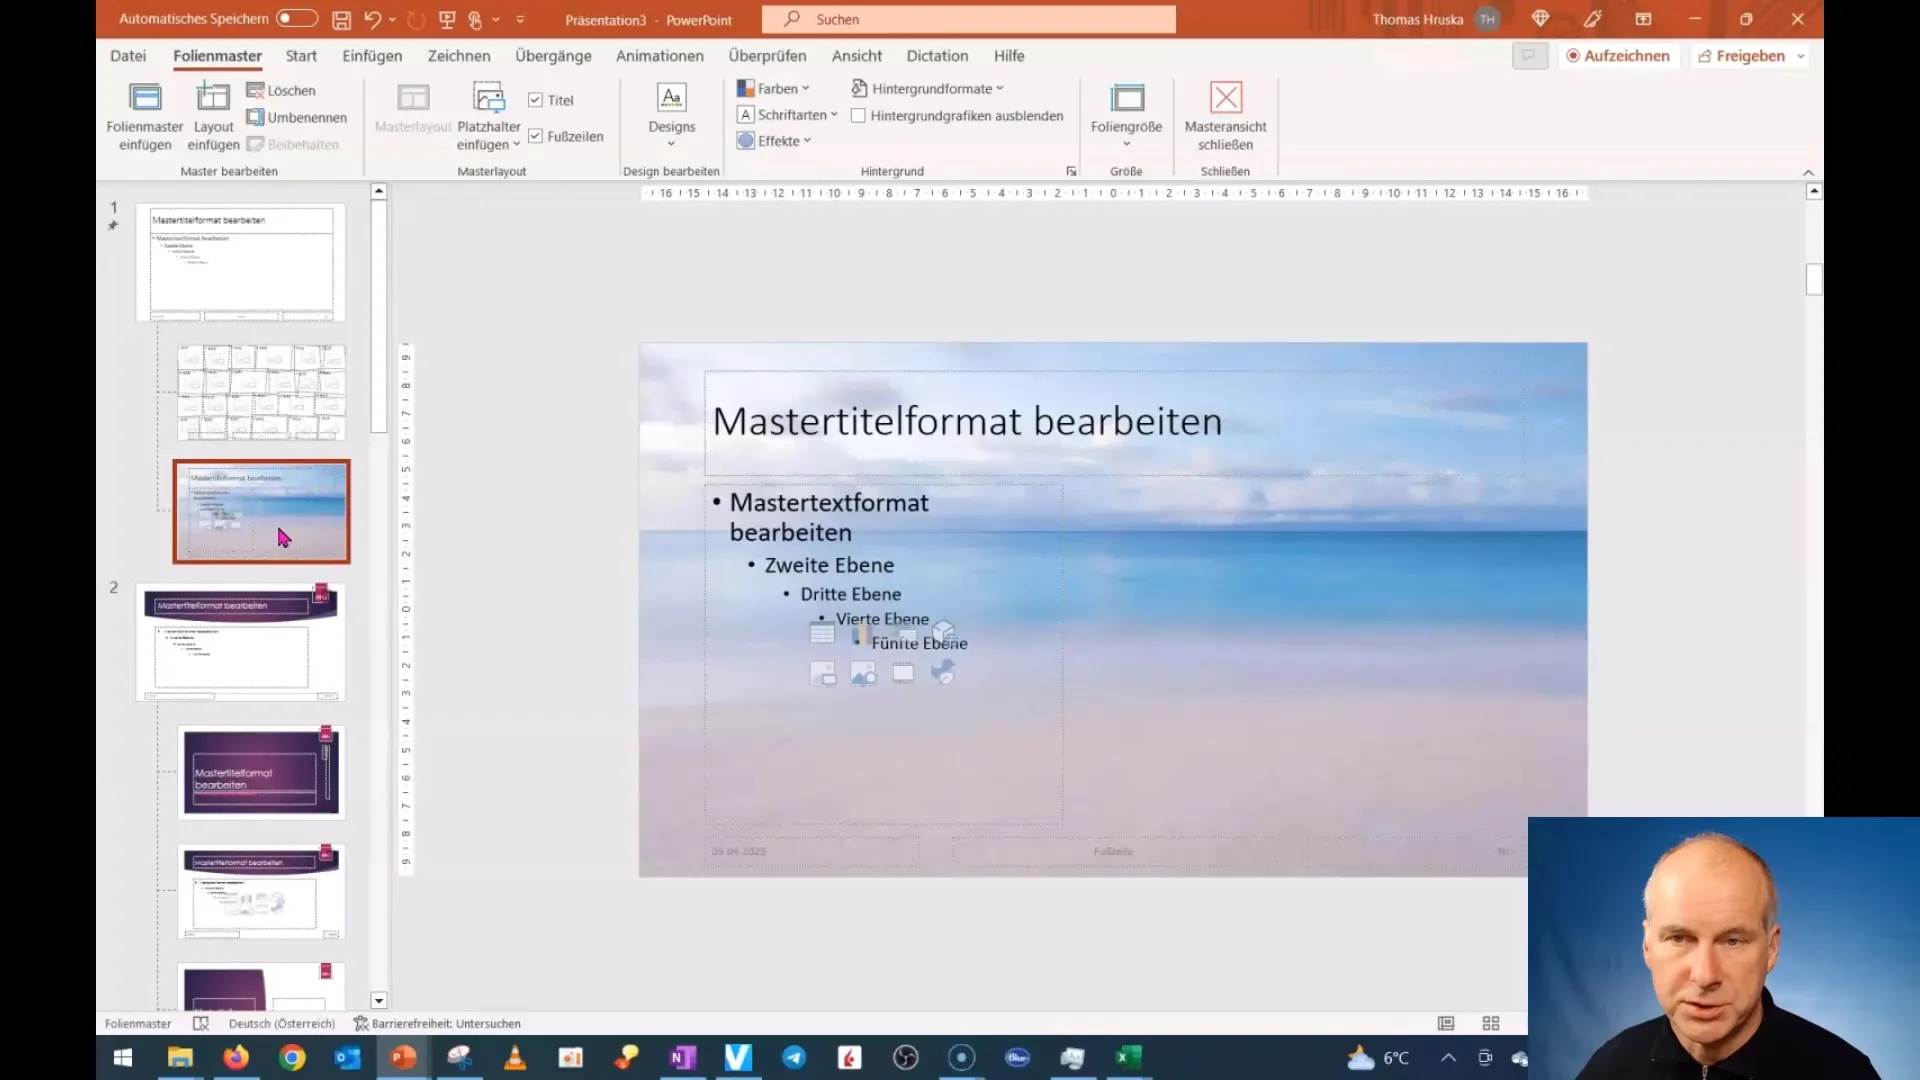
Task: Select the Übergänge ribbon tab
Action: click(553, 55)
